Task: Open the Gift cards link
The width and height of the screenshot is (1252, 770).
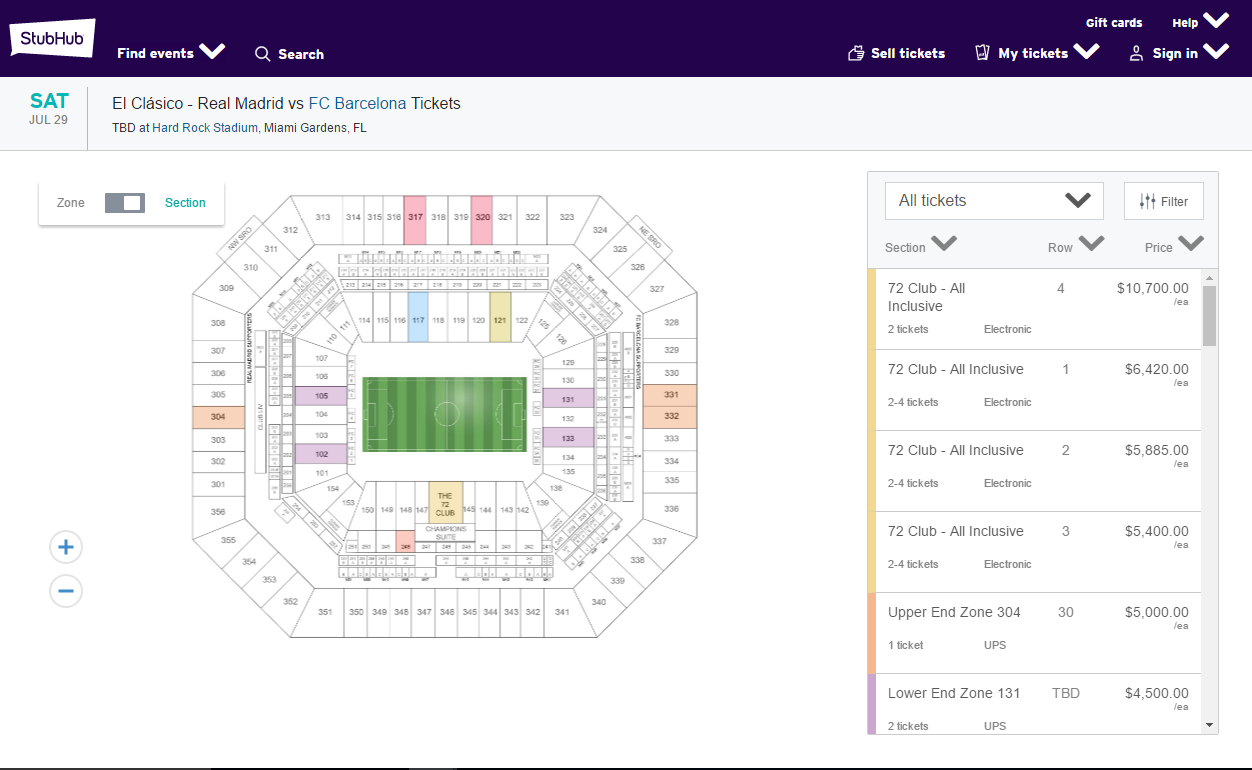Action: (x=1114, y=23)
